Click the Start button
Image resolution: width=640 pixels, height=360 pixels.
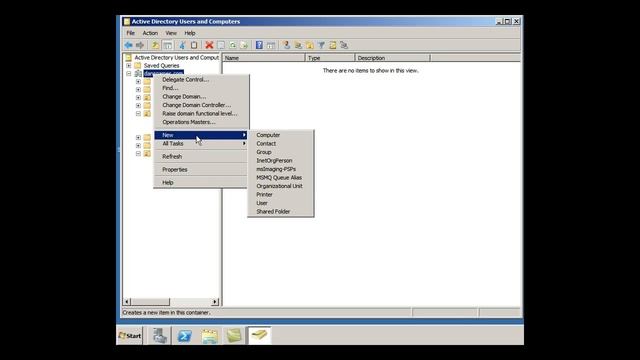(x=130, y=336)
